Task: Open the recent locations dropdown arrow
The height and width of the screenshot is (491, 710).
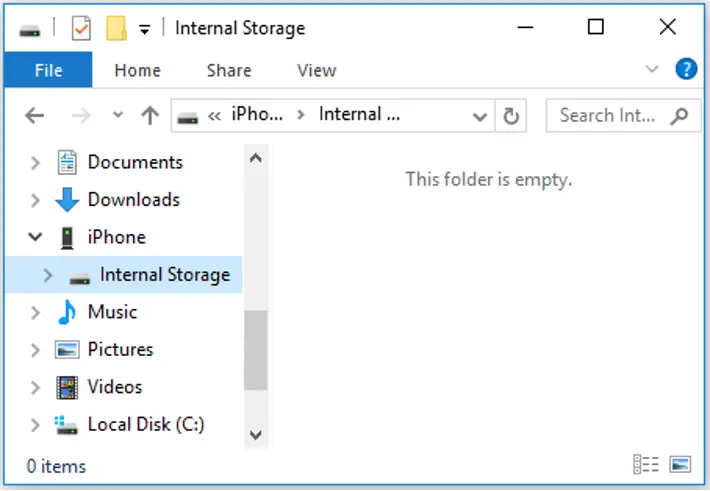Action: [118, 115]
